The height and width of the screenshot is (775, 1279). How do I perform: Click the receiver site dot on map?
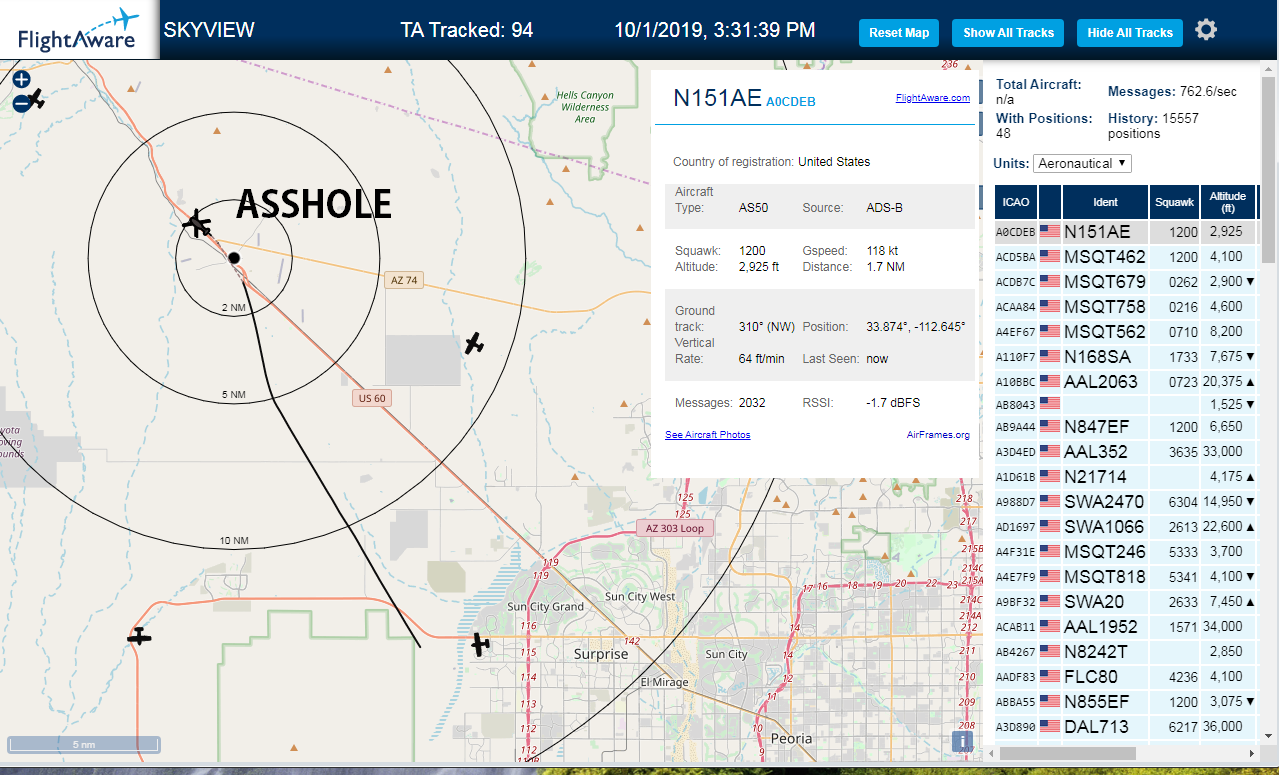234,258
